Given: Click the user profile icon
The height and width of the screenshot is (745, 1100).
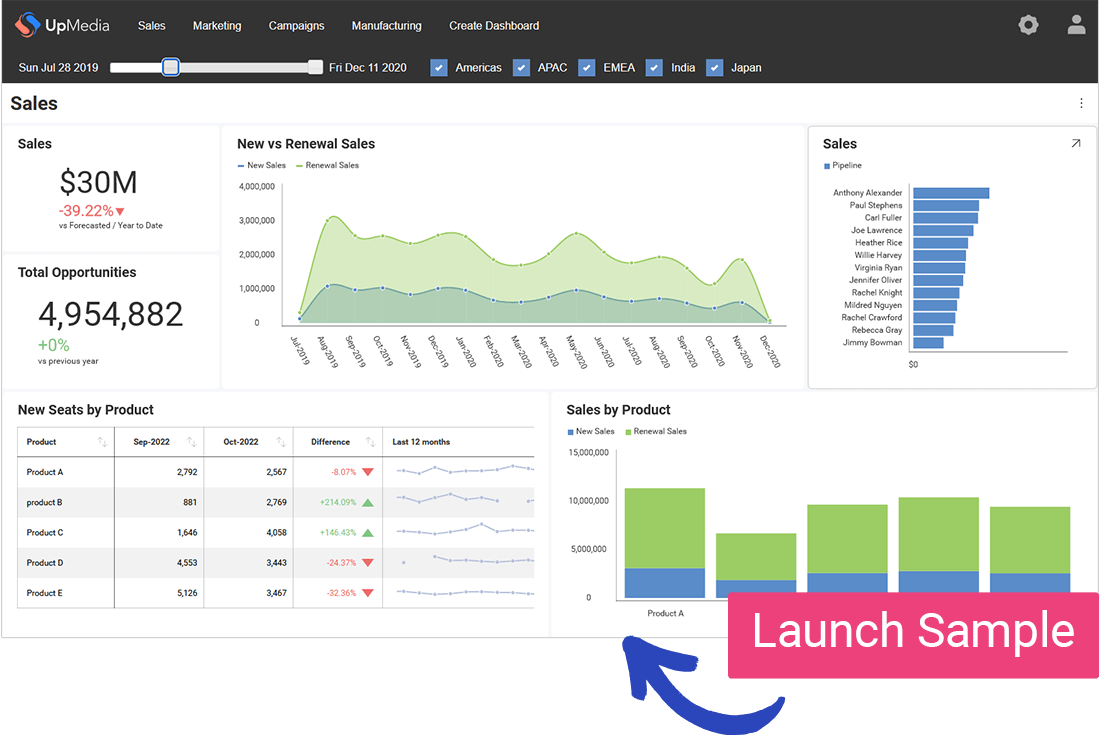Looking at the screenshot, I should 1076,24.
